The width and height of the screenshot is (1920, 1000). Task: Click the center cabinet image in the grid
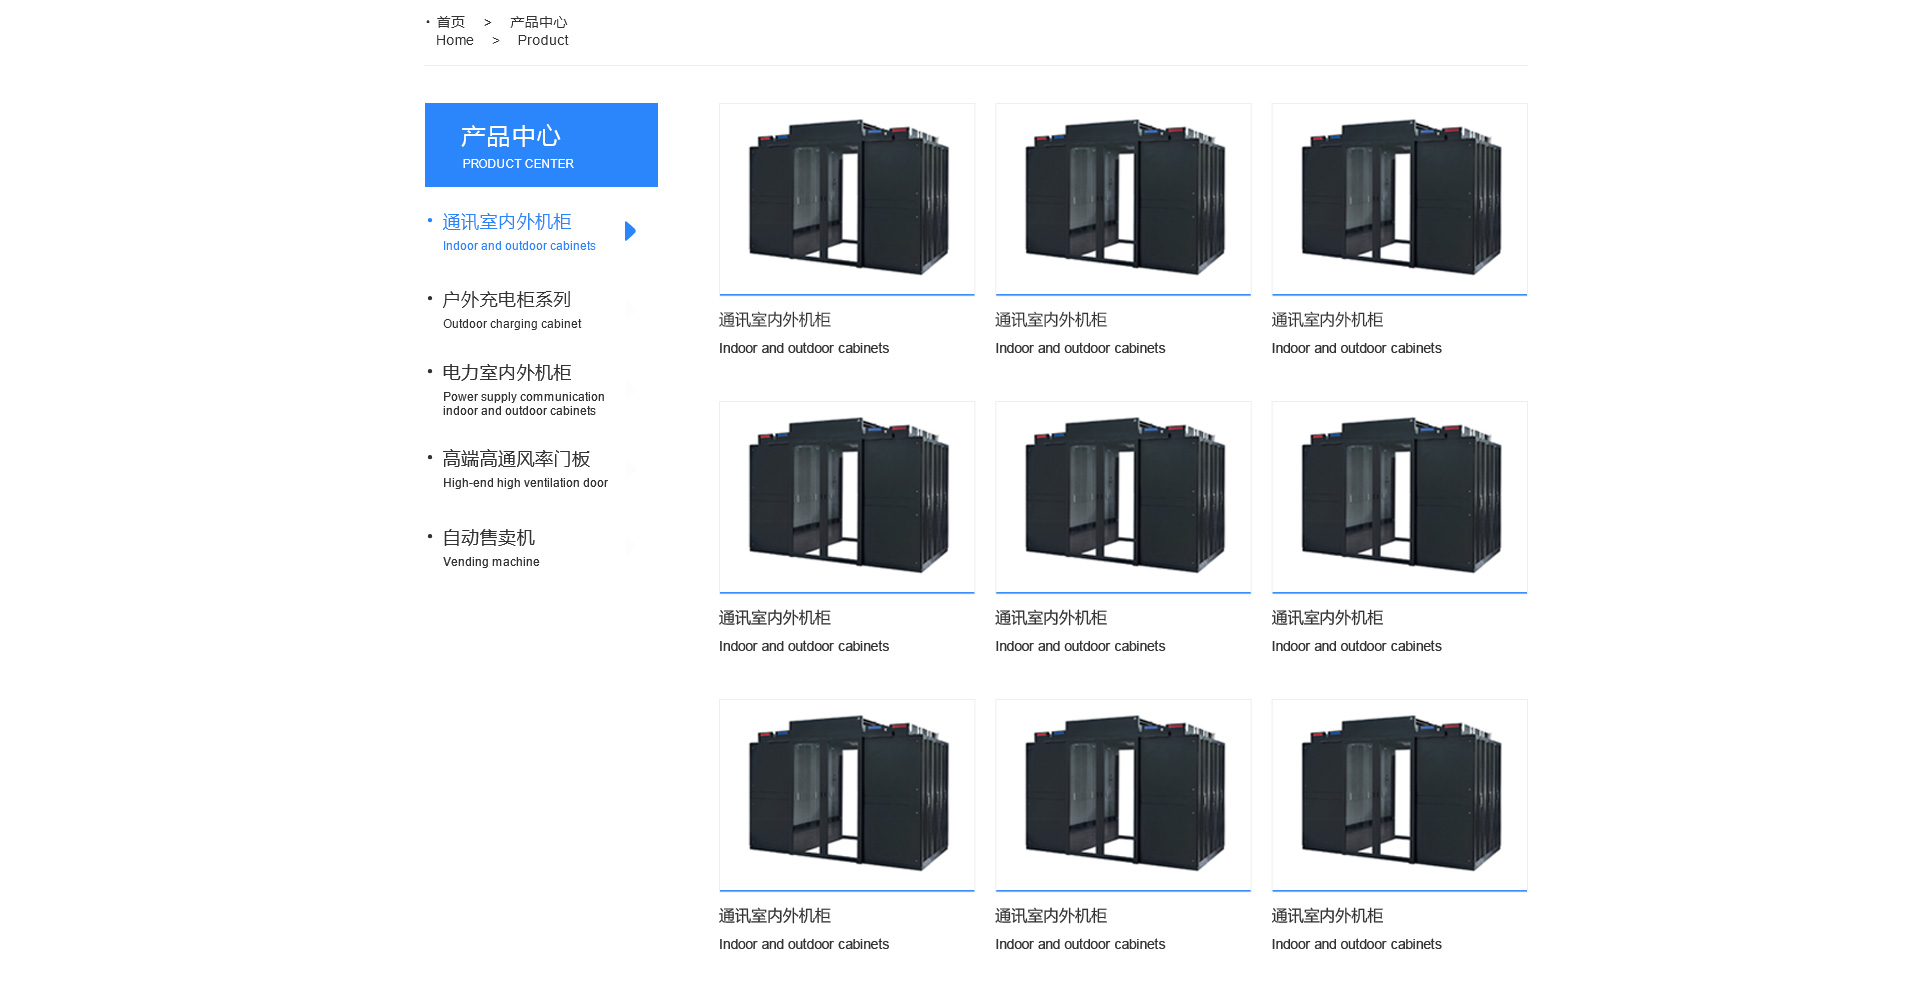click(1123, 496)
